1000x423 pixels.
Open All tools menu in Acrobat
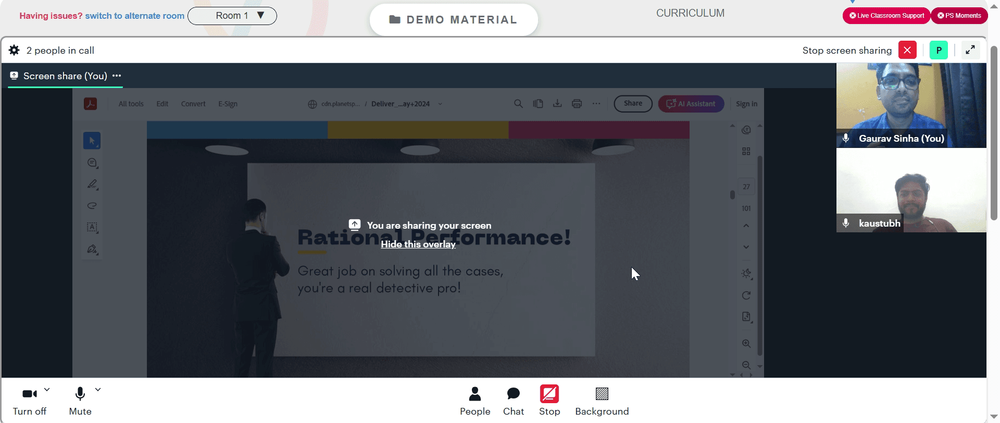tap(131, 104)
